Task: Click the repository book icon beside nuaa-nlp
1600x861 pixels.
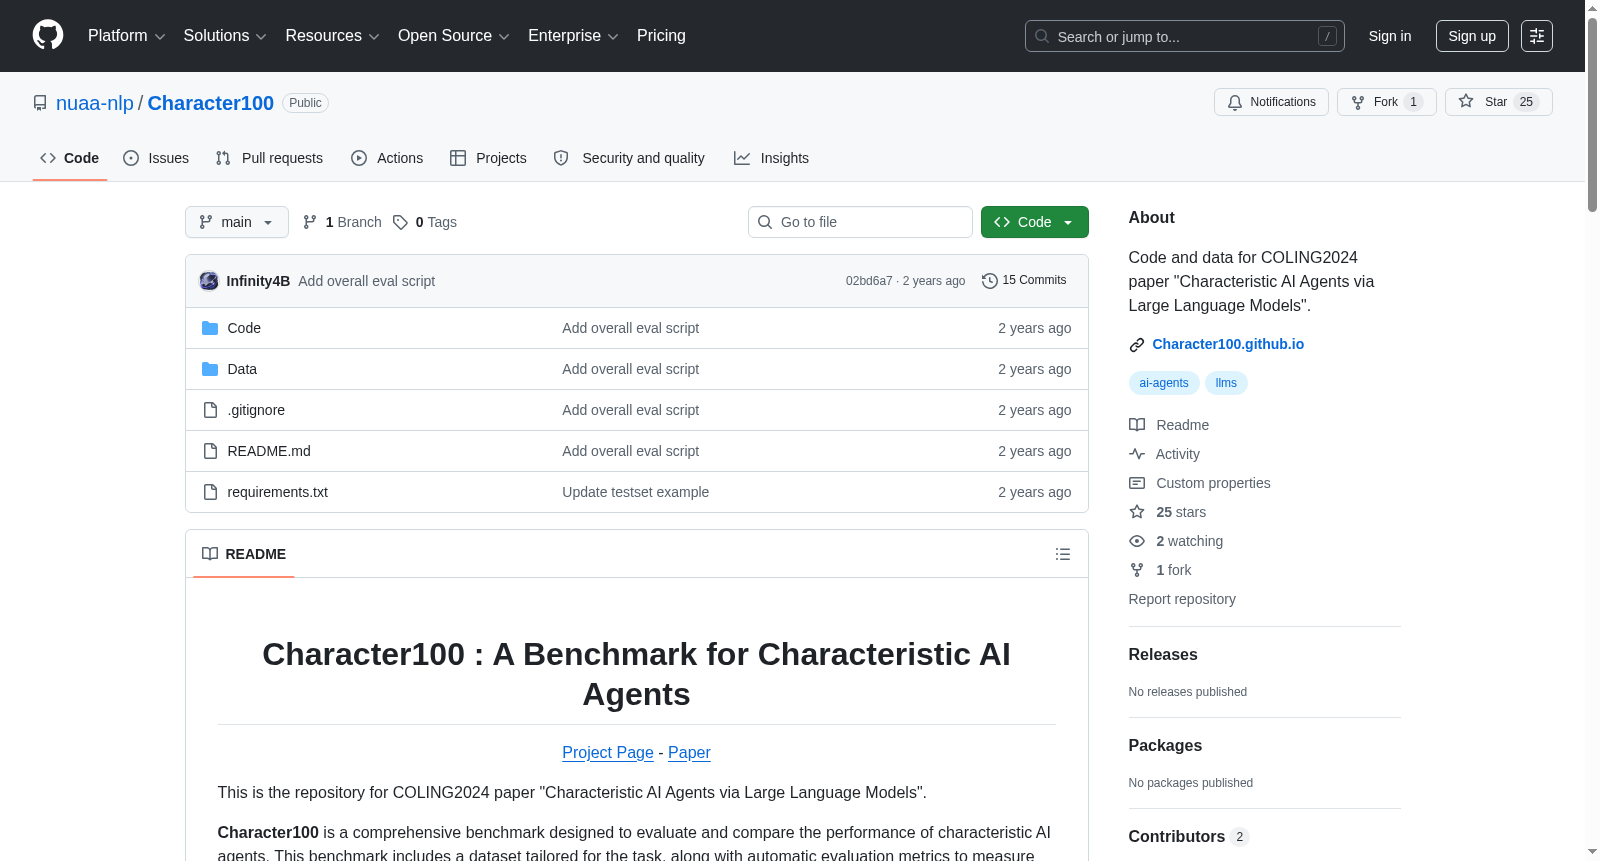Action: 40,103
